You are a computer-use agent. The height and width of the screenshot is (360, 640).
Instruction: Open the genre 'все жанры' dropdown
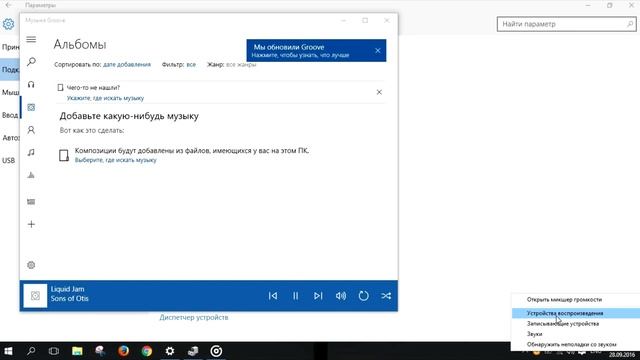point(241,64)
